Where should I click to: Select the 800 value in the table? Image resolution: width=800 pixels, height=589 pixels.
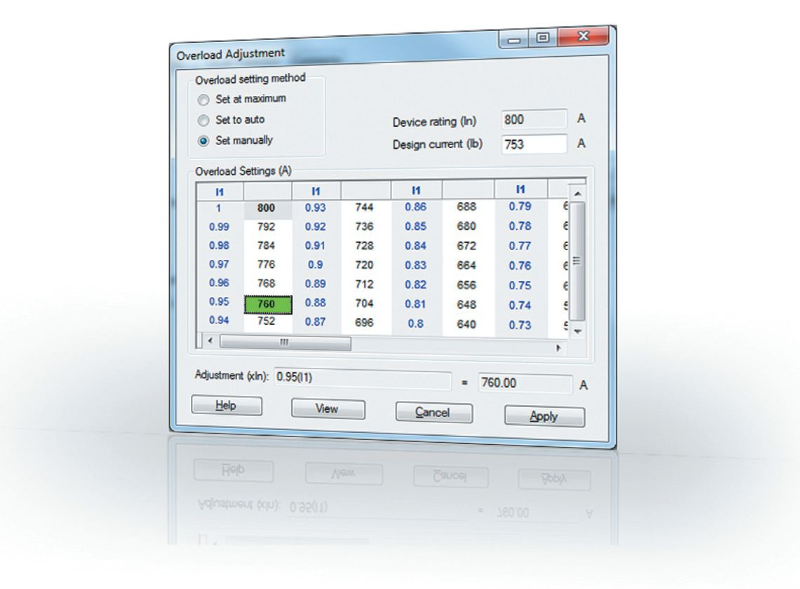click(266, 208)
